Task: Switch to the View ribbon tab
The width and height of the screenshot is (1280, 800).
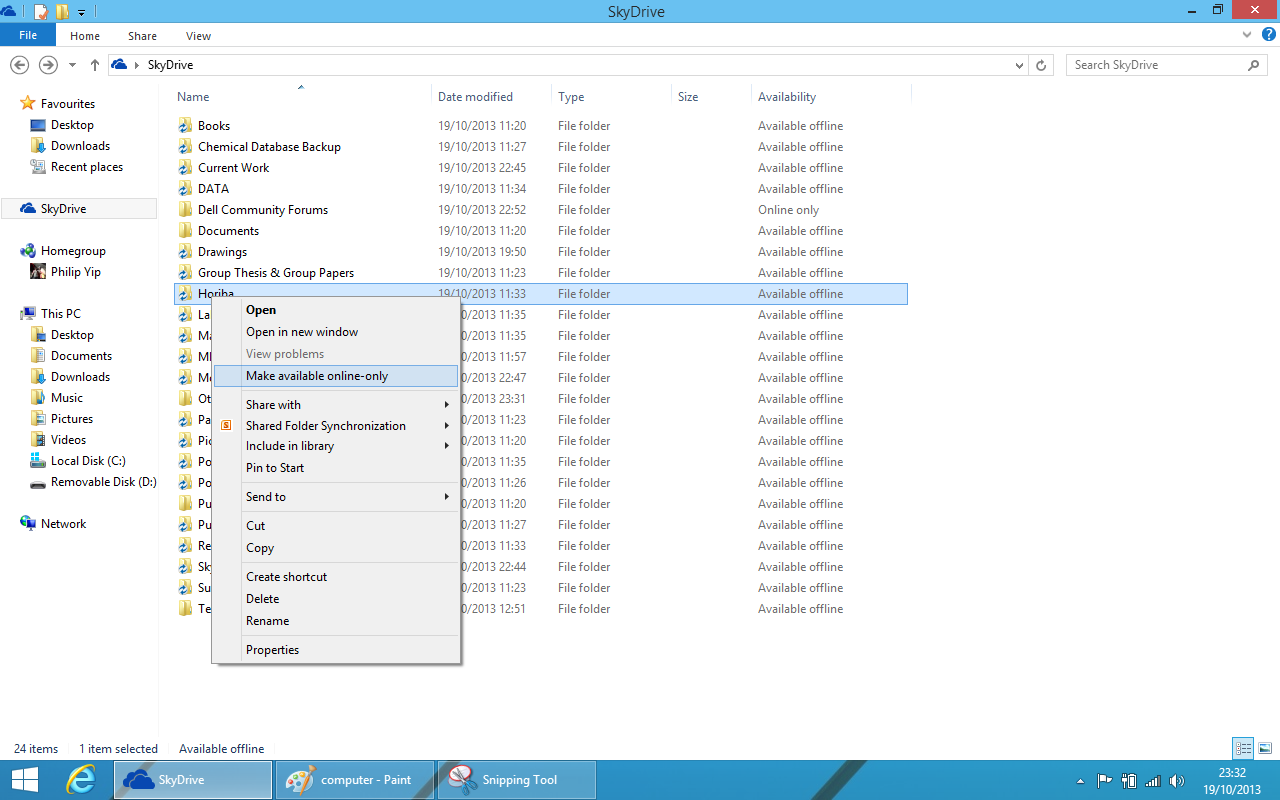Action: (198, 36)
